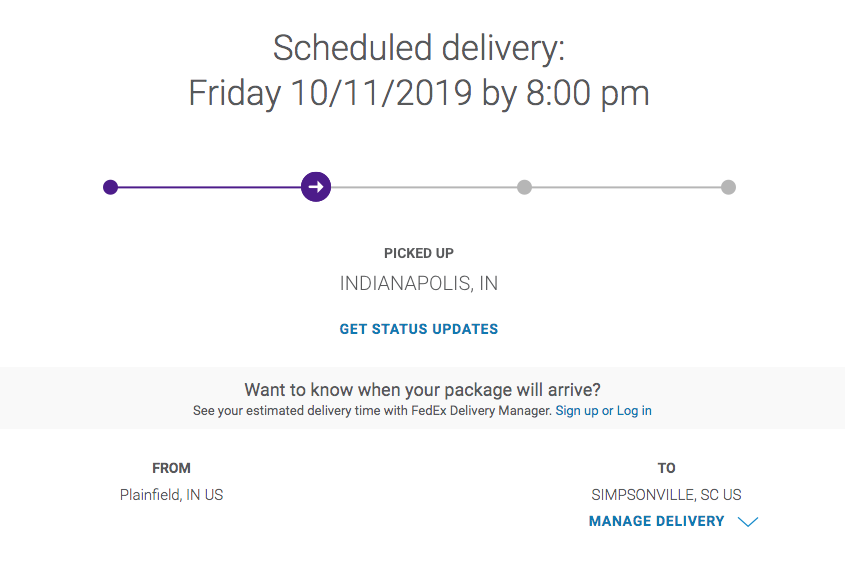Screen dimensions: 845x563
Task: Click the final gray delivery dot
Action: tap(729, 187)
